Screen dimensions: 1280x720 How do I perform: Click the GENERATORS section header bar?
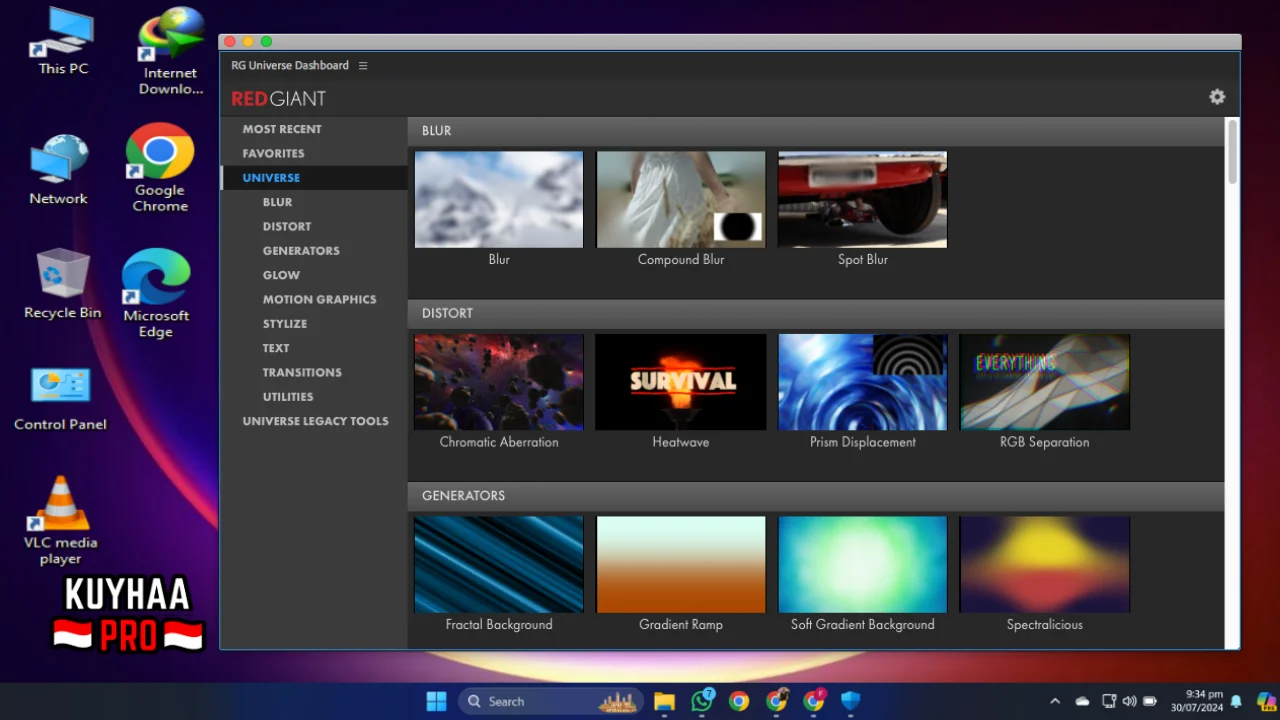[x=816, y=496]
